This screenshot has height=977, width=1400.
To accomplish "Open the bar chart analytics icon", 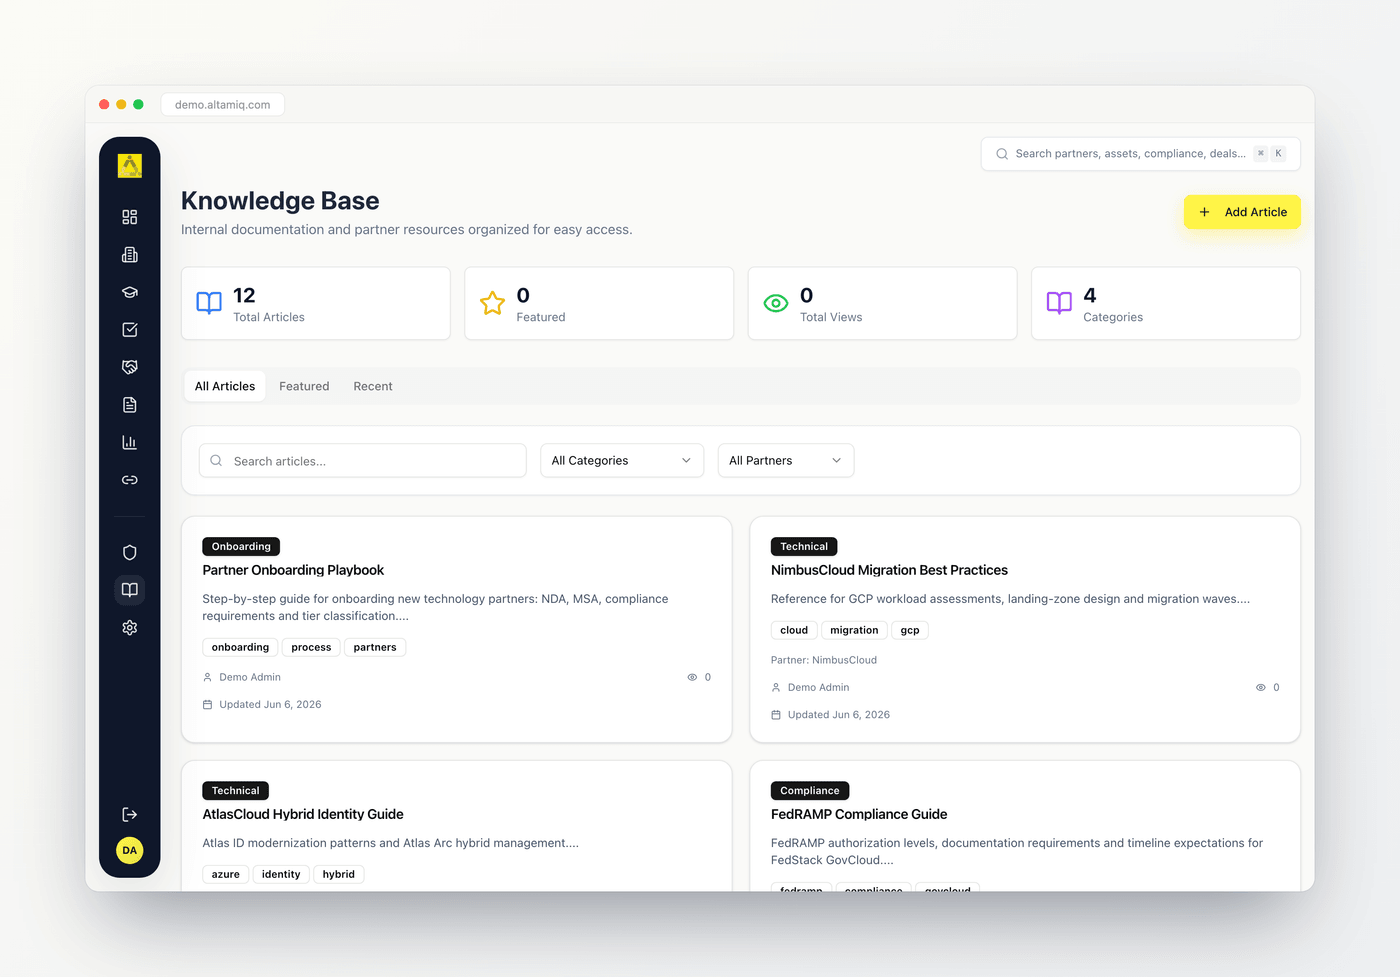I will click(x=130, y=442).
